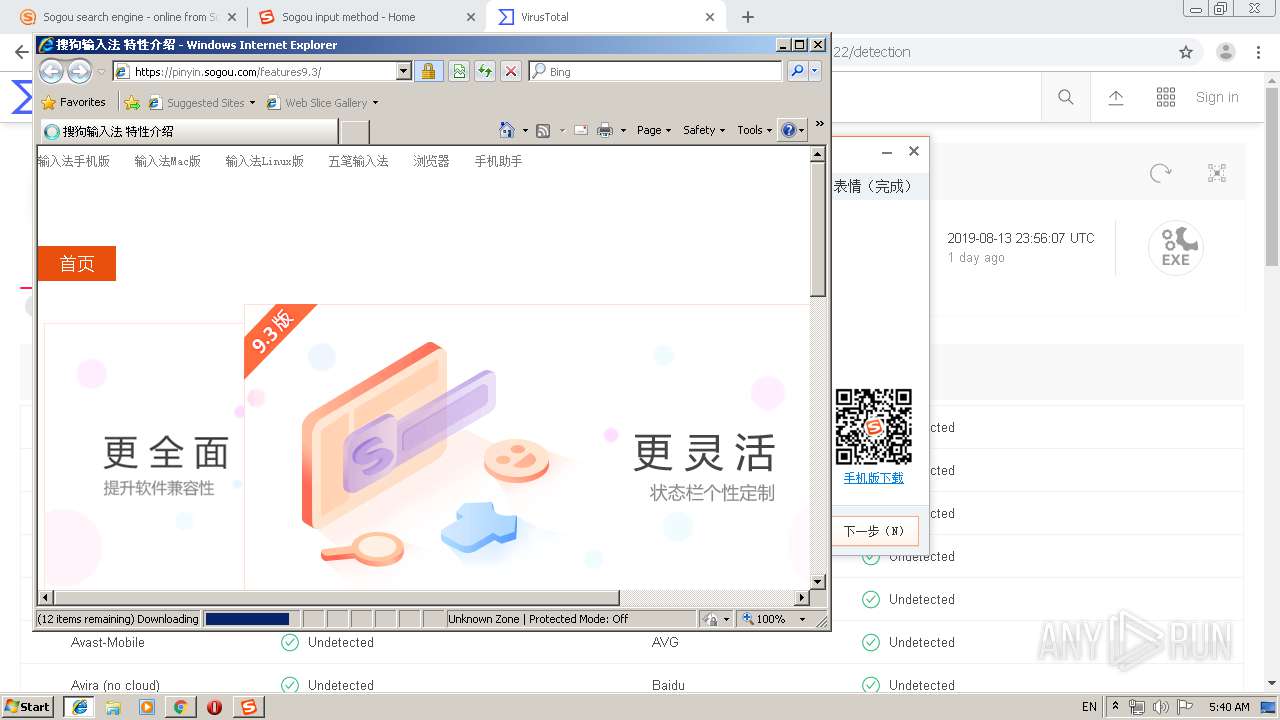Open 五笔输入法 link
Screen dimensions: 1280x720
pos(358,161)
